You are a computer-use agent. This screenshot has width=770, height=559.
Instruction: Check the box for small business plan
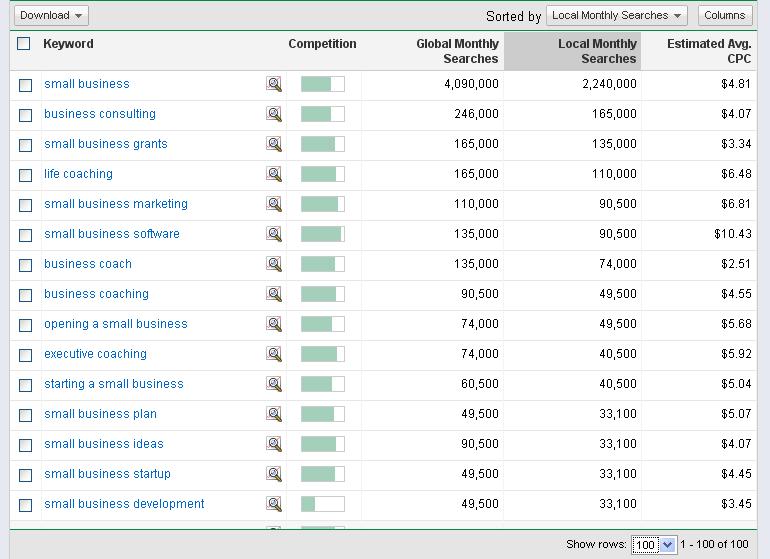(x=26, y=415)
